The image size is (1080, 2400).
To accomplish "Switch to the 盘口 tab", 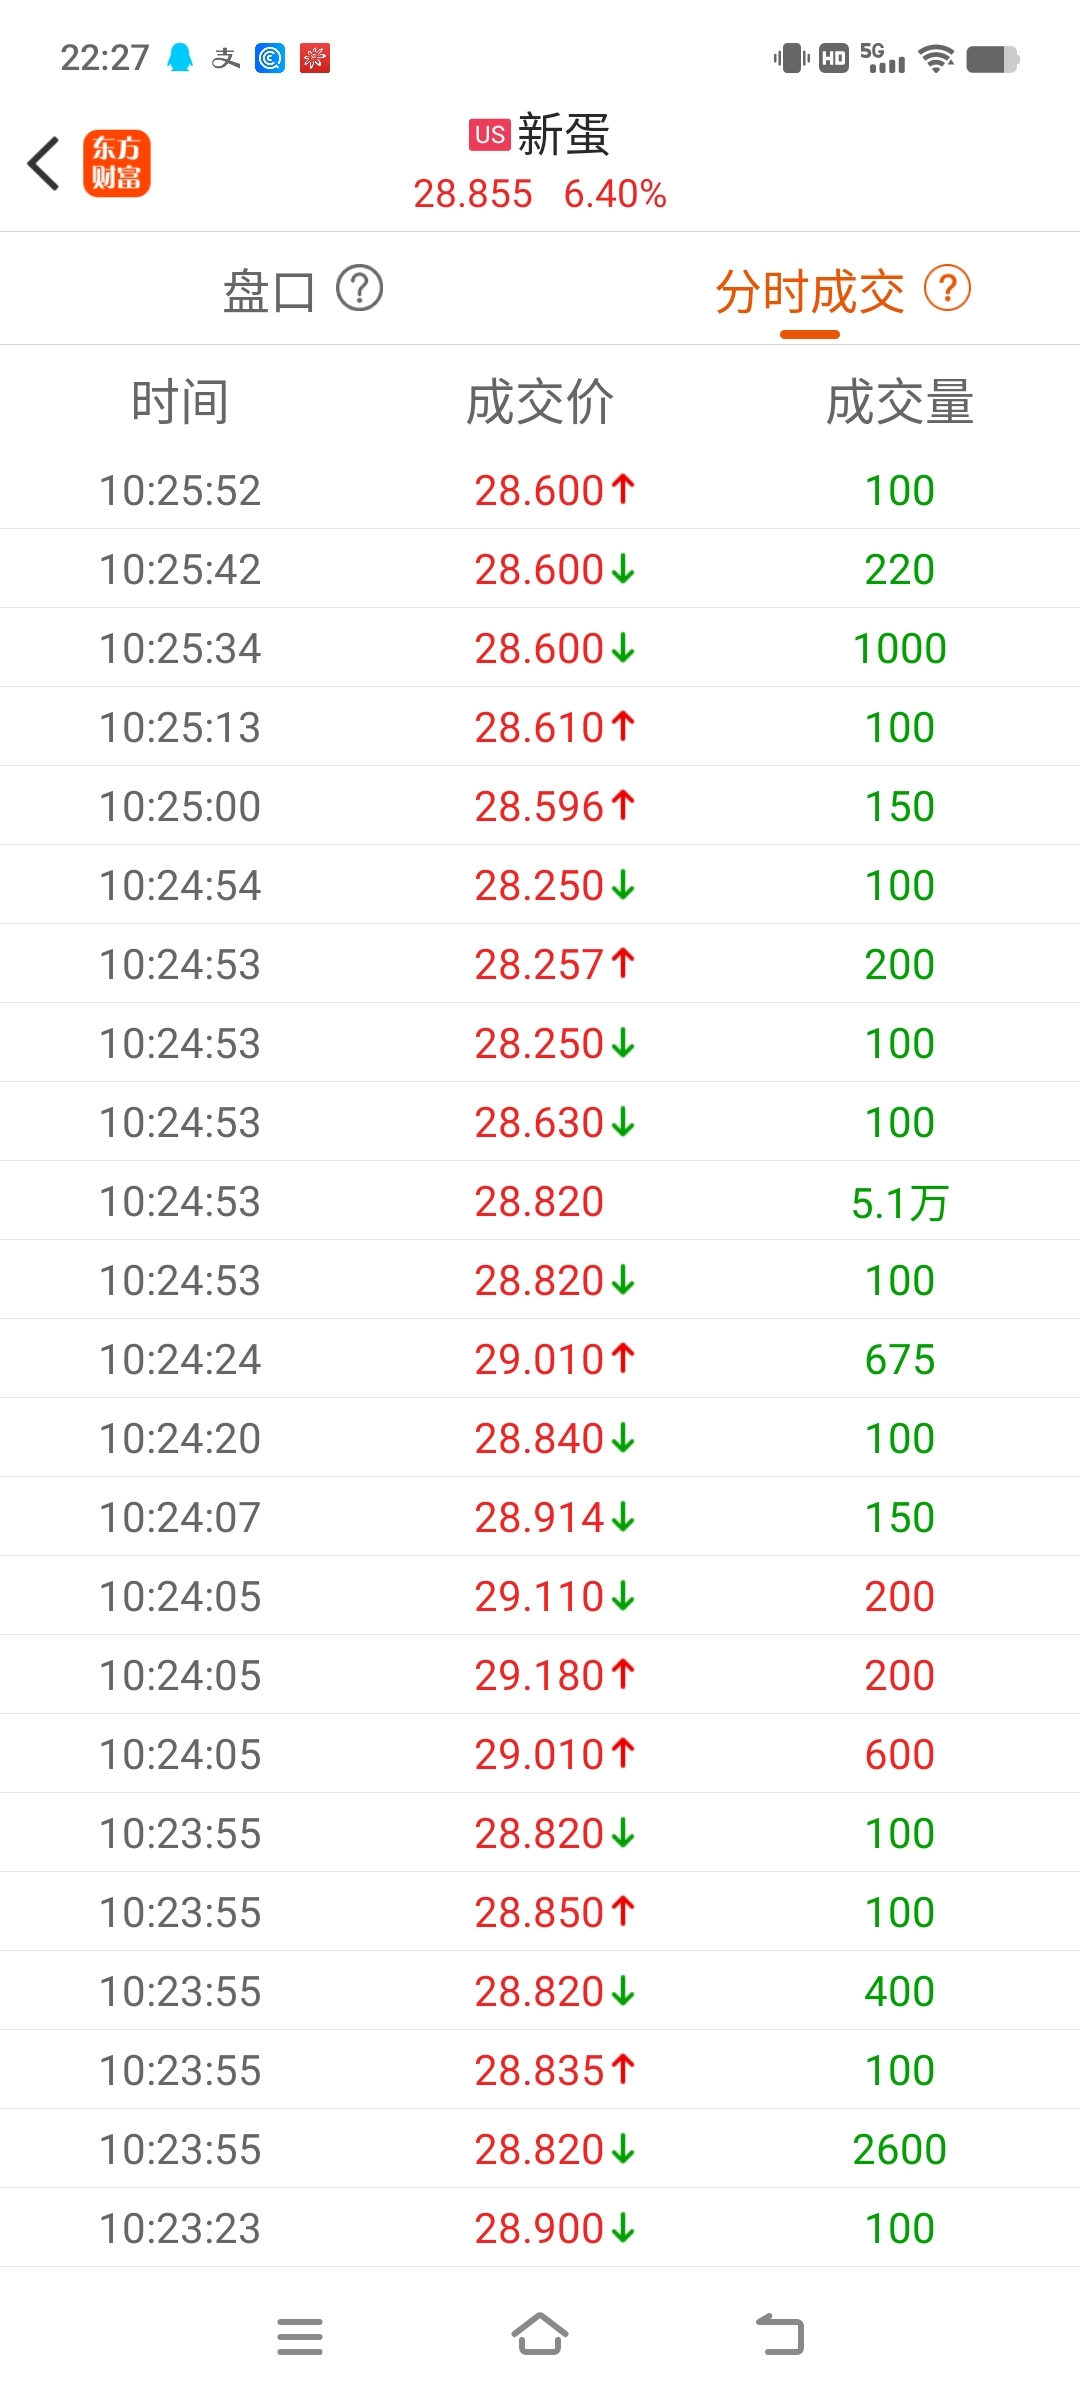I will 268,291.
